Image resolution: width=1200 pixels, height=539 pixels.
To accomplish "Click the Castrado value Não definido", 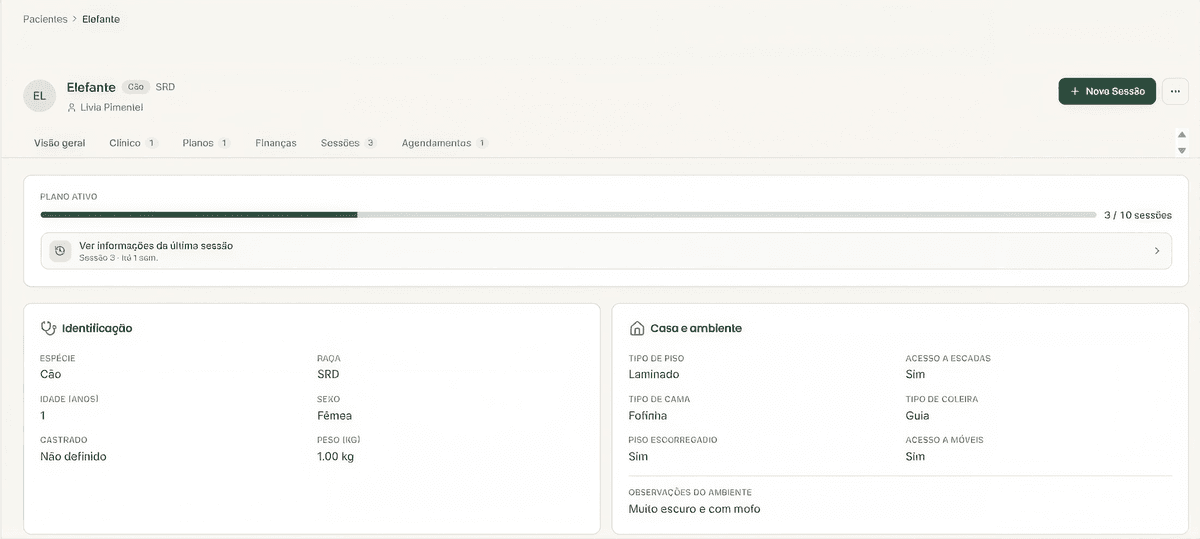I will [73, 456].
